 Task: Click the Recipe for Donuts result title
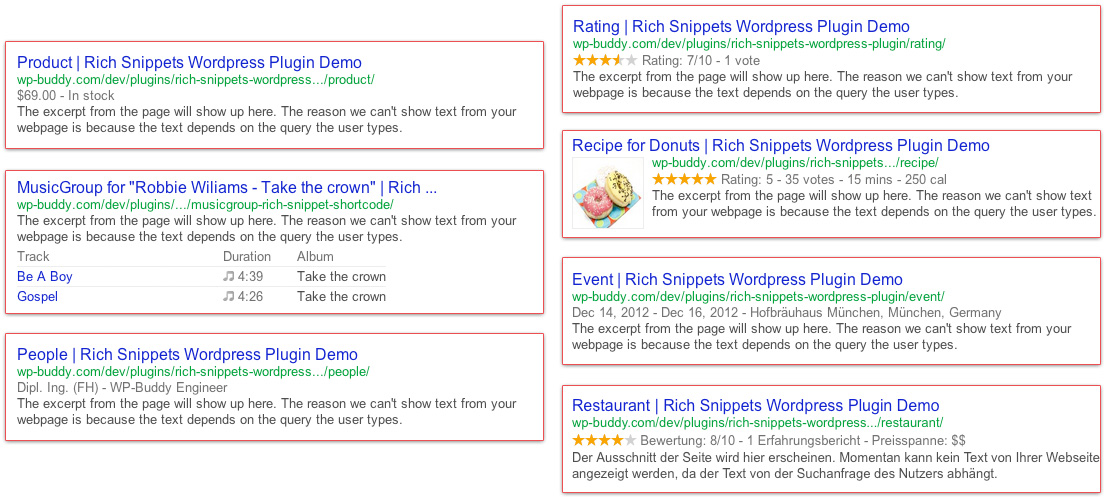coord(780,146)
